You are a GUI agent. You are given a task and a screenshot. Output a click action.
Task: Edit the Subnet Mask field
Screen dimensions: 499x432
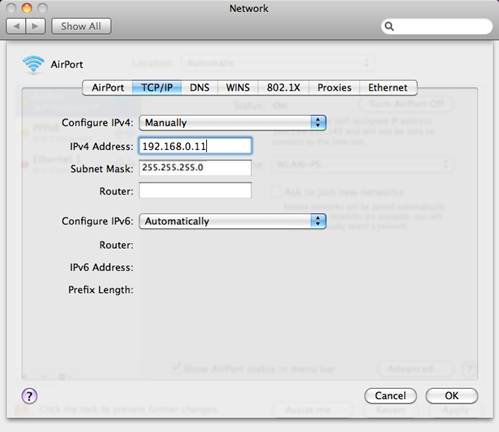[195, 168]
